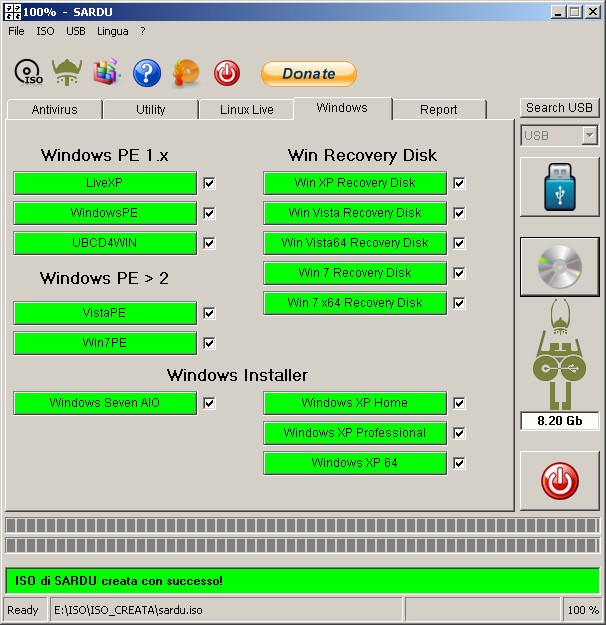Open help with the blue question mark icon
This screenshot has width=606, height=625.
(x=147, y=73)
